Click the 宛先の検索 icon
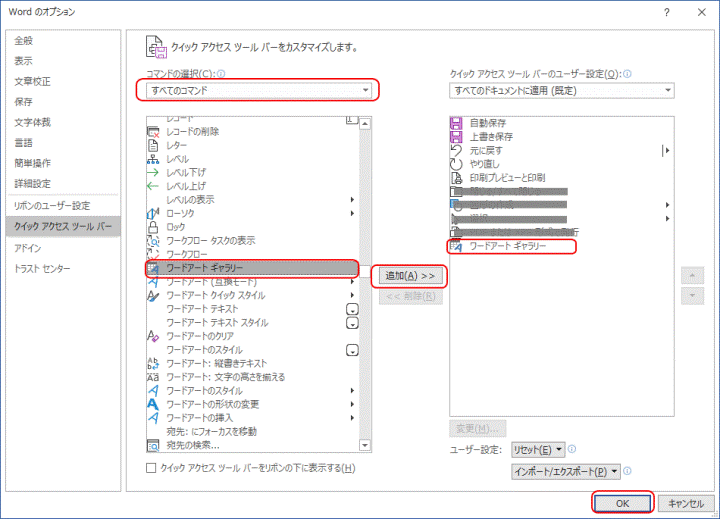Viewport: 720px width, 519px height. coord(153,445)
